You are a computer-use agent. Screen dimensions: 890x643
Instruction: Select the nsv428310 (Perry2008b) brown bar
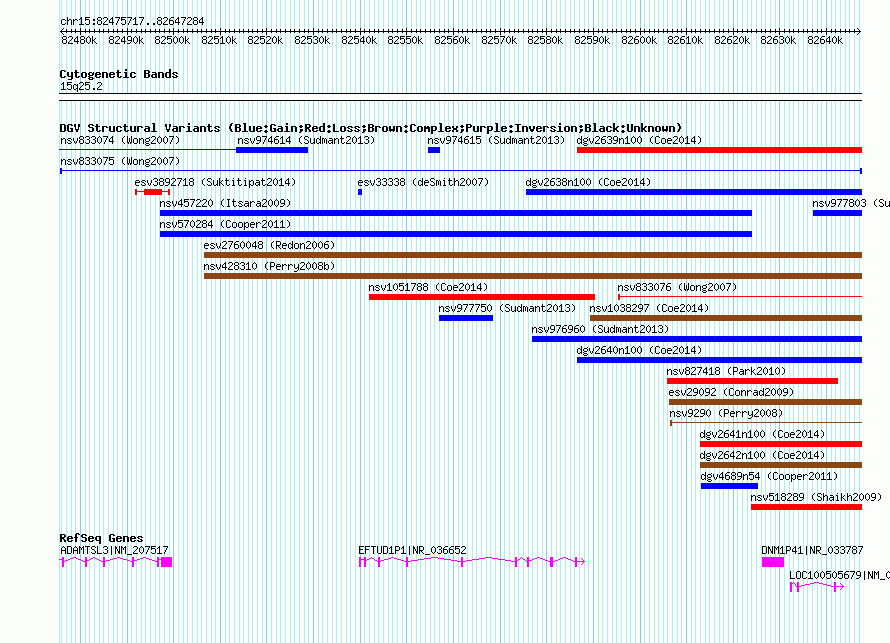tap(533, 276)
